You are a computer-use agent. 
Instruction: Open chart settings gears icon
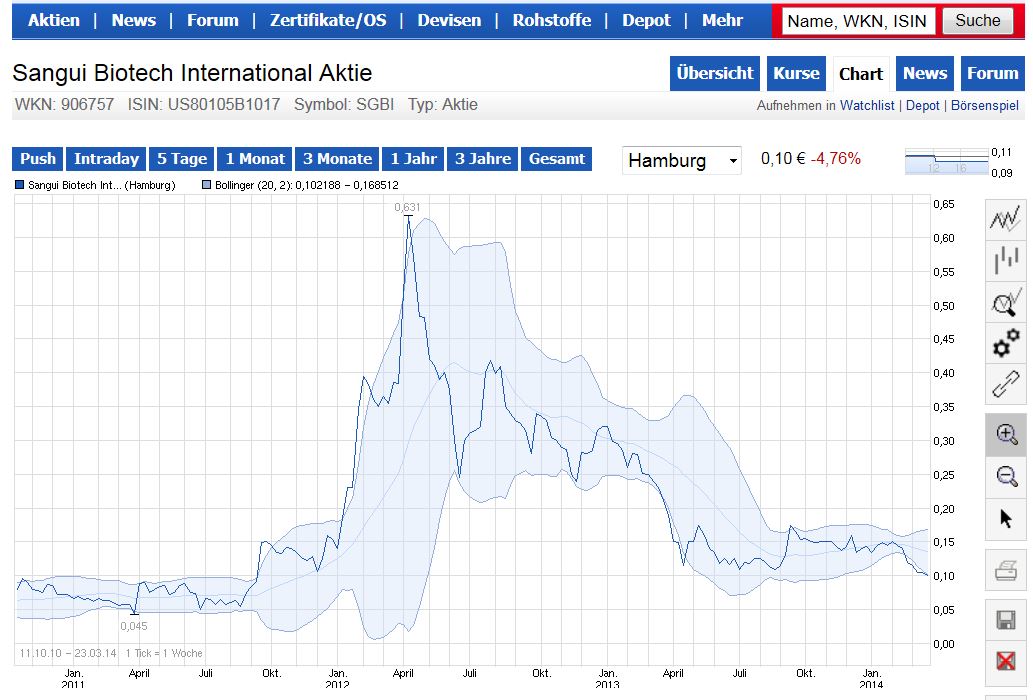pos(1005,343)
